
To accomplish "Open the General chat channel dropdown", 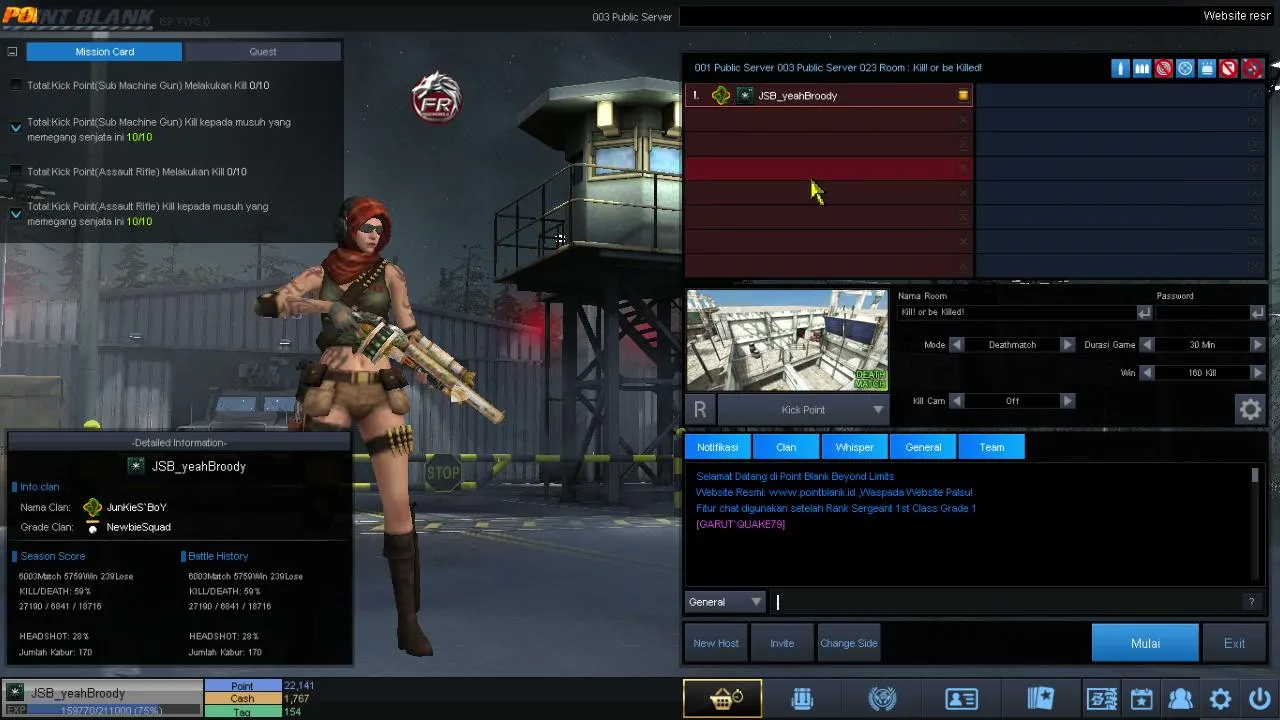I will (x=725, y=601).
